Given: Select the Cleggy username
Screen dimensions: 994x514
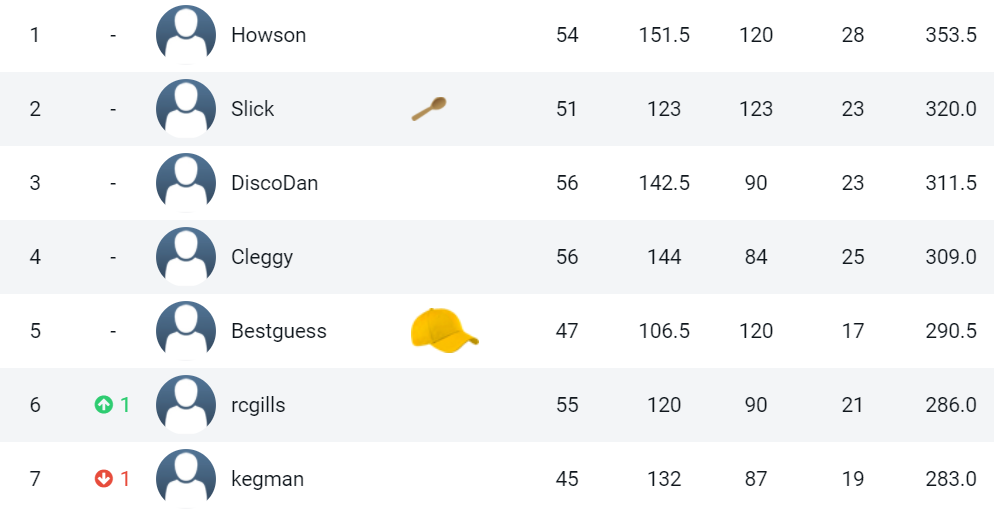Looking at the screenshot, I should pyautogui.click(x=262, y=257).
